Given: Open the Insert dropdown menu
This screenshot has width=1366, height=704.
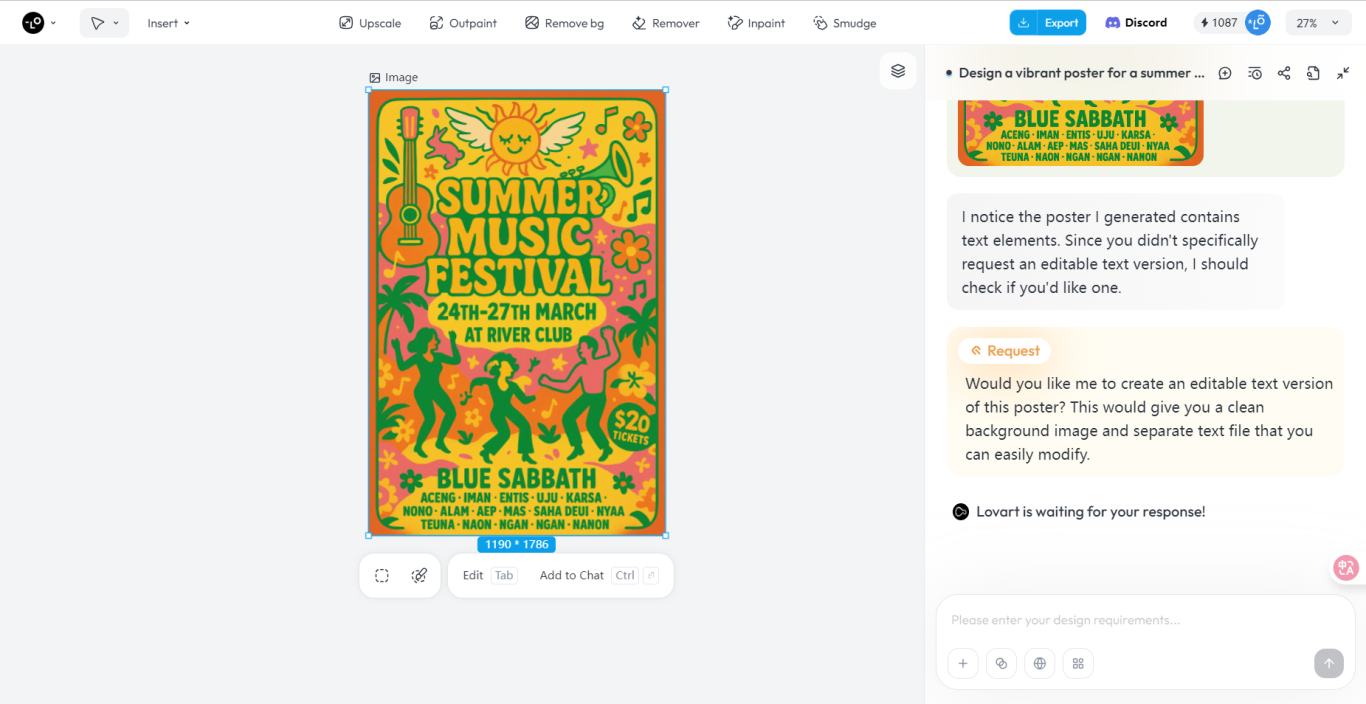Looking at the screenshot, I should click(168, 23).
